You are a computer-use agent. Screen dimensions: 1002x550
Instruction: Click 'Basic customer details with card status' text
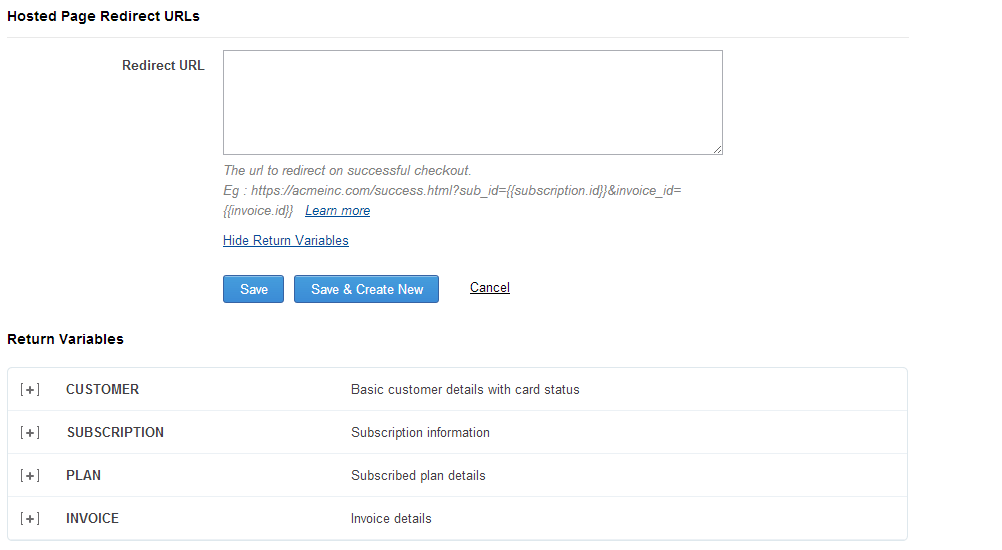point(465,390)
